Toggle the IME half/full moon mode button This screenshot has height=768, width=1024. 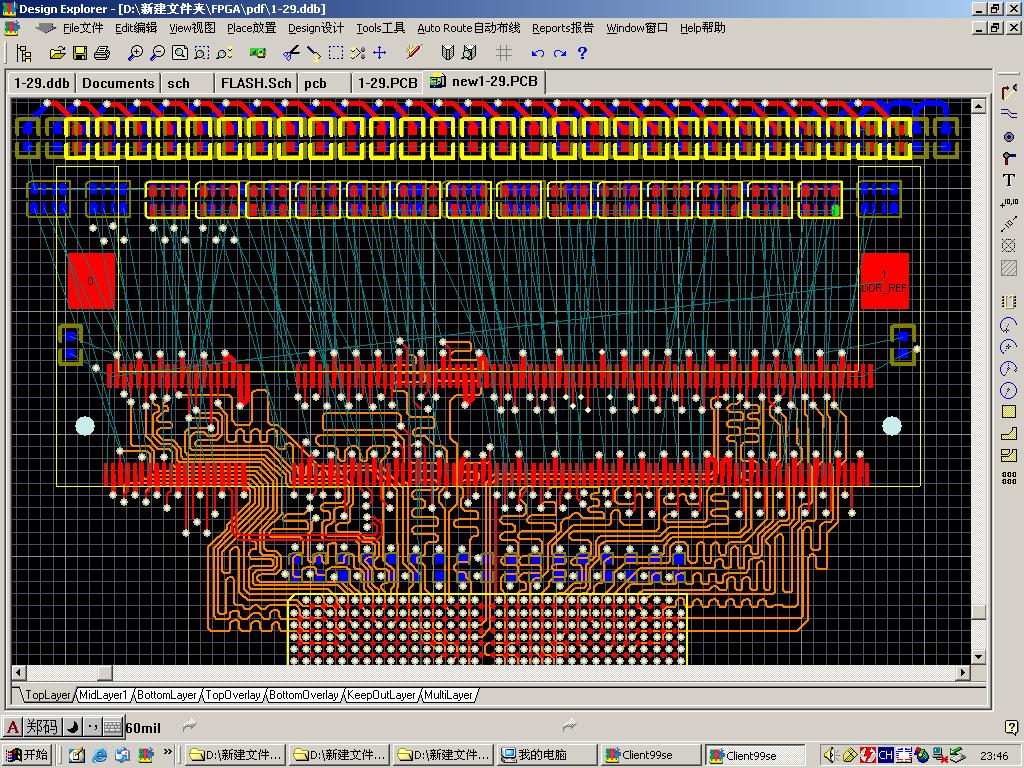tap(72, 727)
